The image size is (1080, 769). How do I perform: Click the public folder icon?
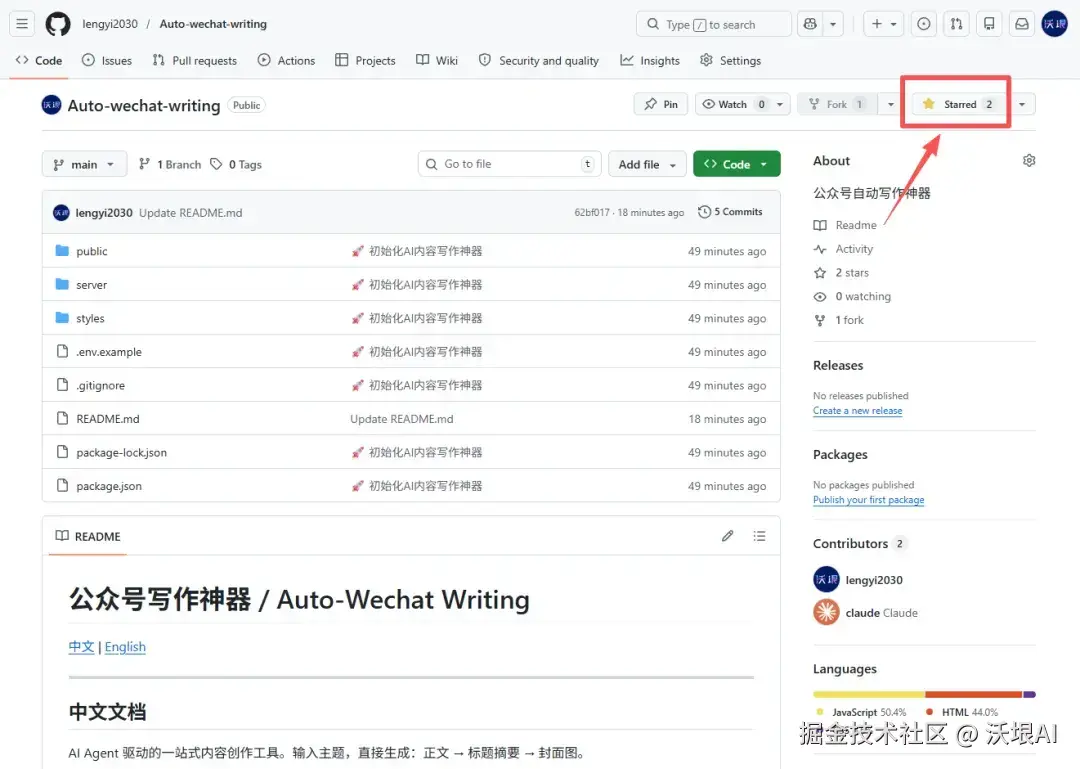(x=62, y=251)
